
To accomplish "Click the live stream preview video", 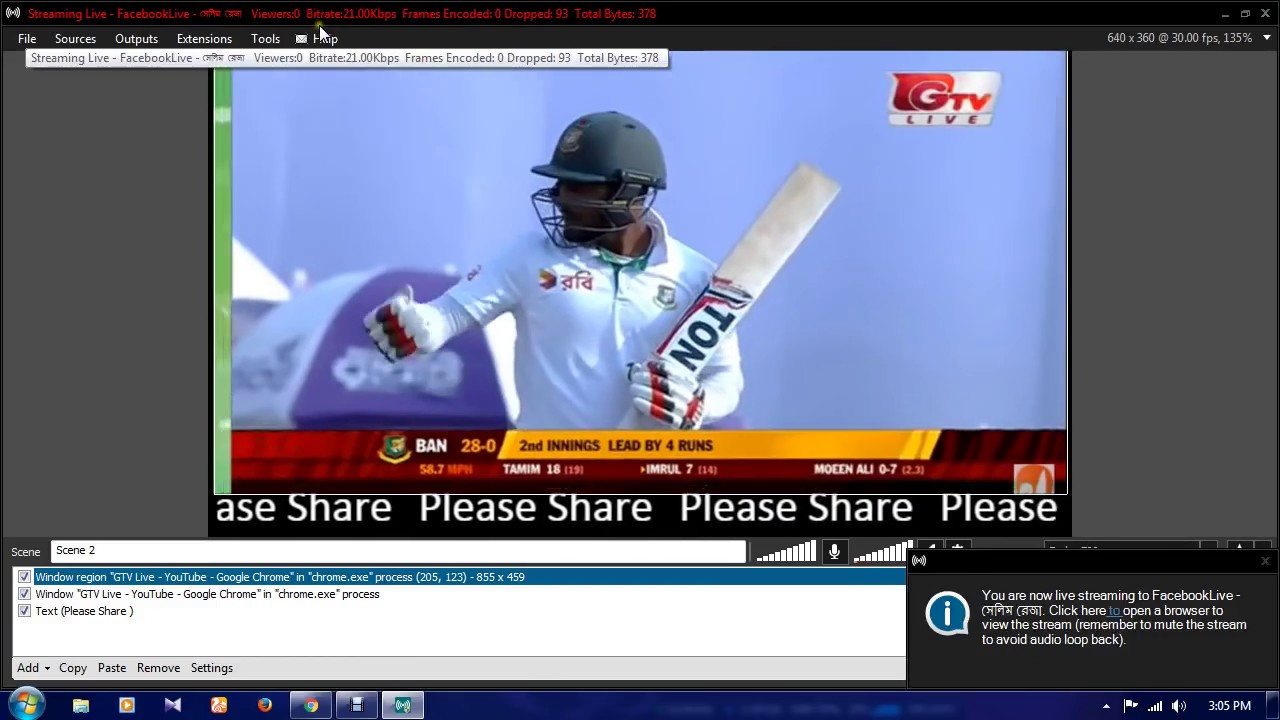I will point(640,272).
